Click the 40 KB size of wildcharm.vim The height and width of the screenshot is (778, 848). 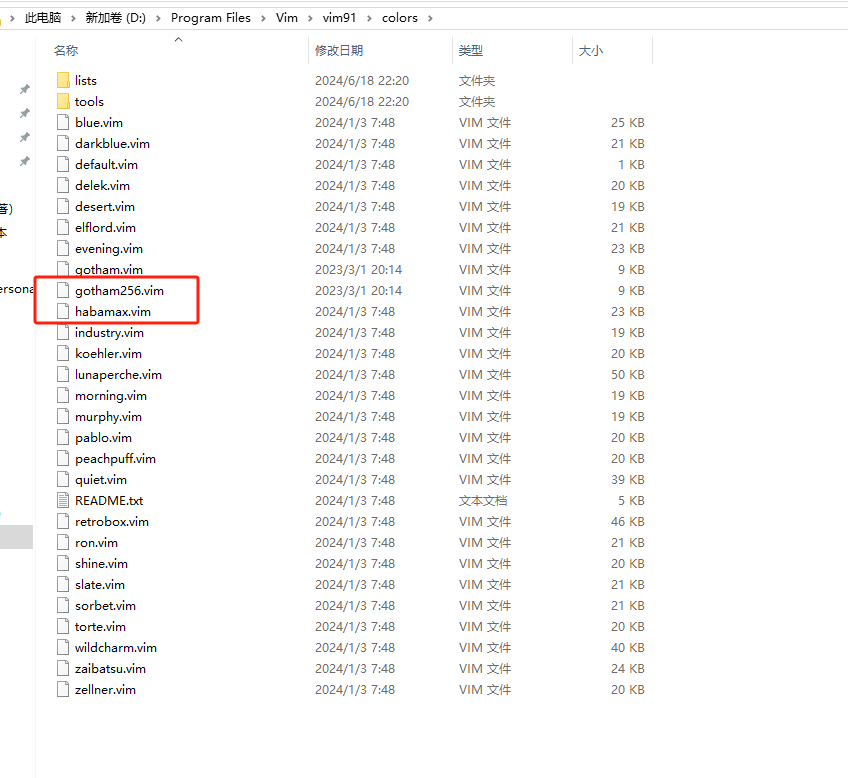point(628,648)
